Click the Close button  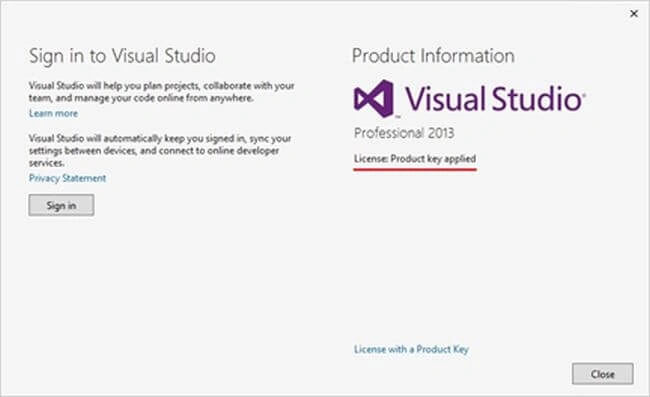603,374
